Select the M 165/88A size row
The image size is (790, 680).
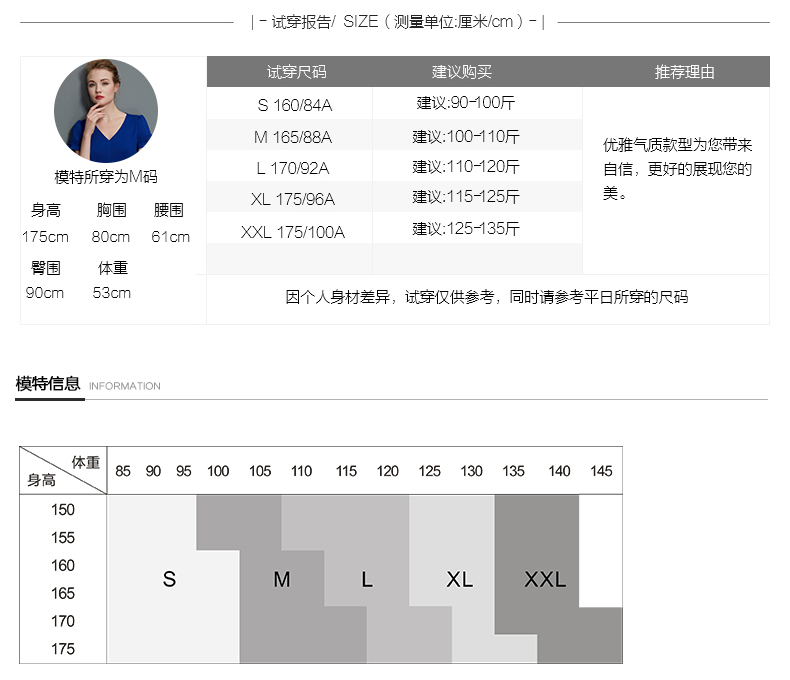[292, 137]
